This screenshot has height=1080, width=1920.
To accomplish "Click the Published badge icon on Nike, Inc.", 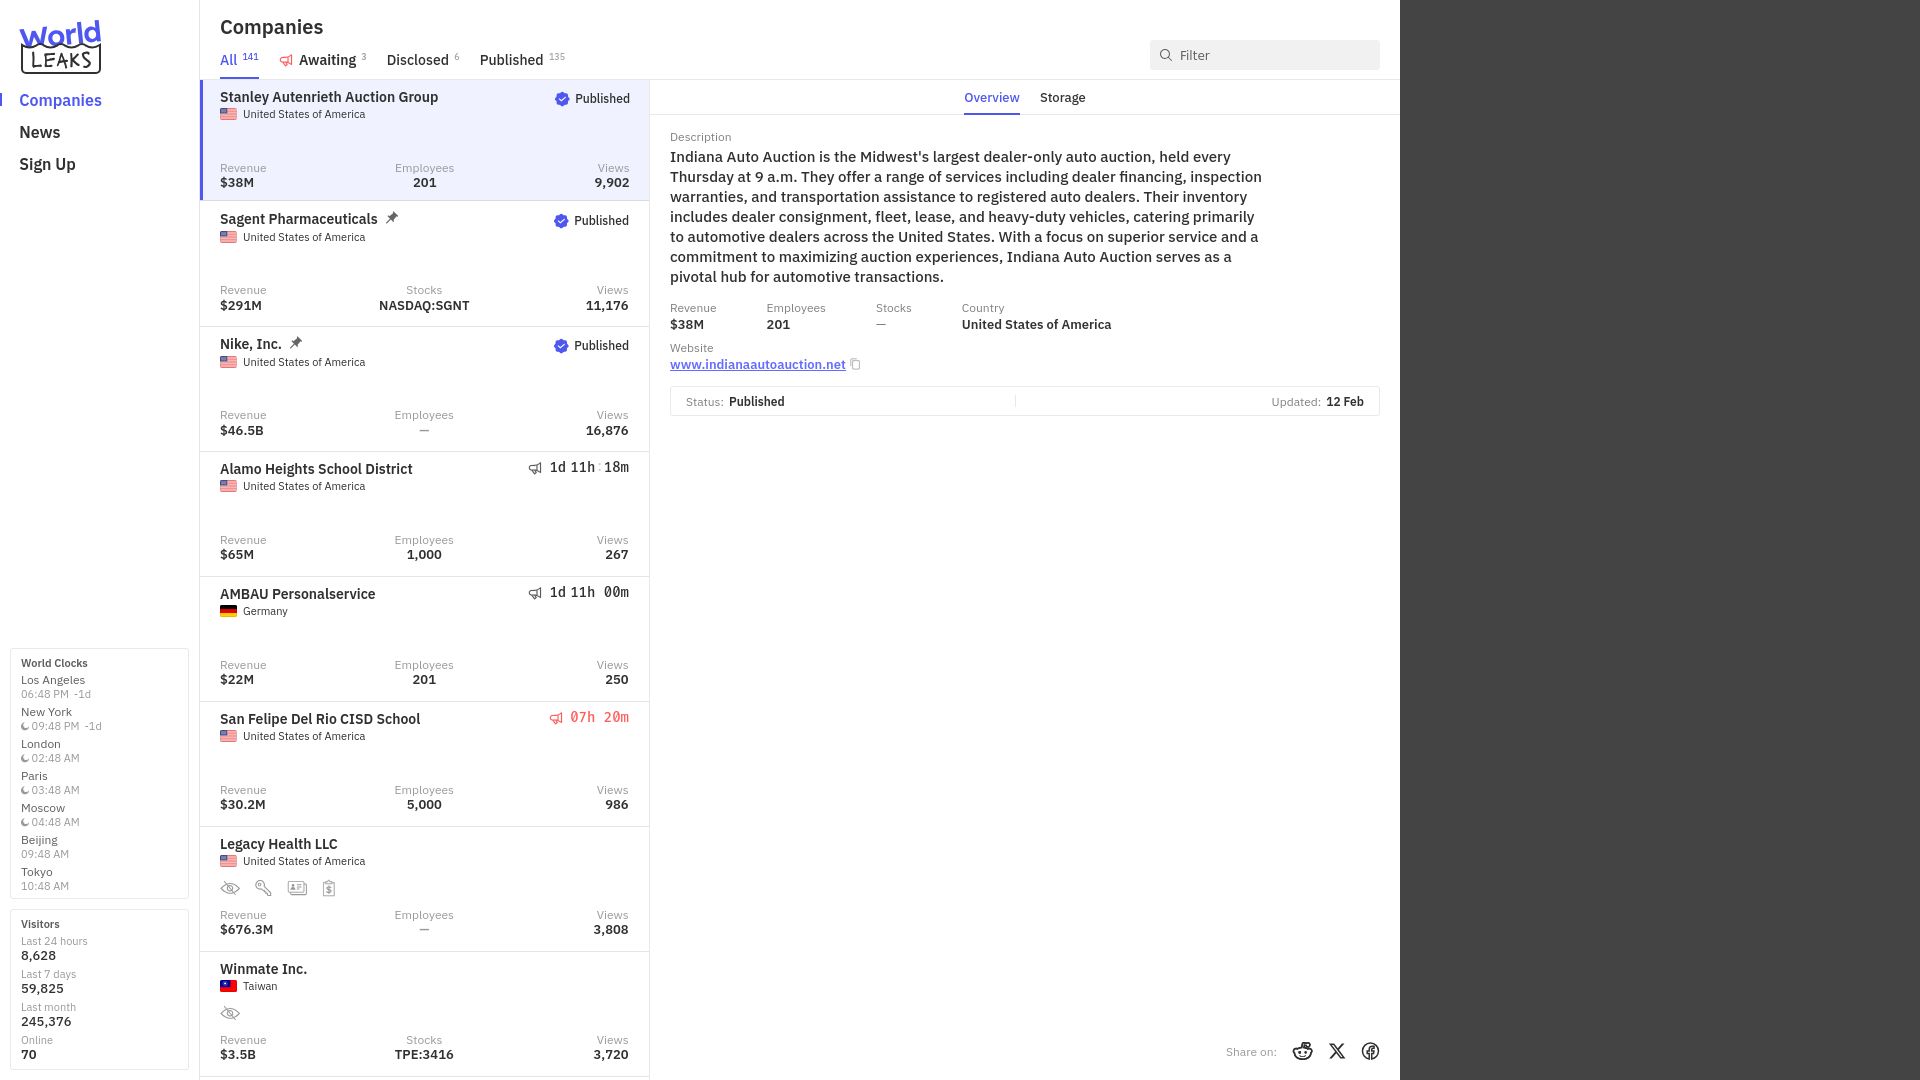I will click(561, 346).
